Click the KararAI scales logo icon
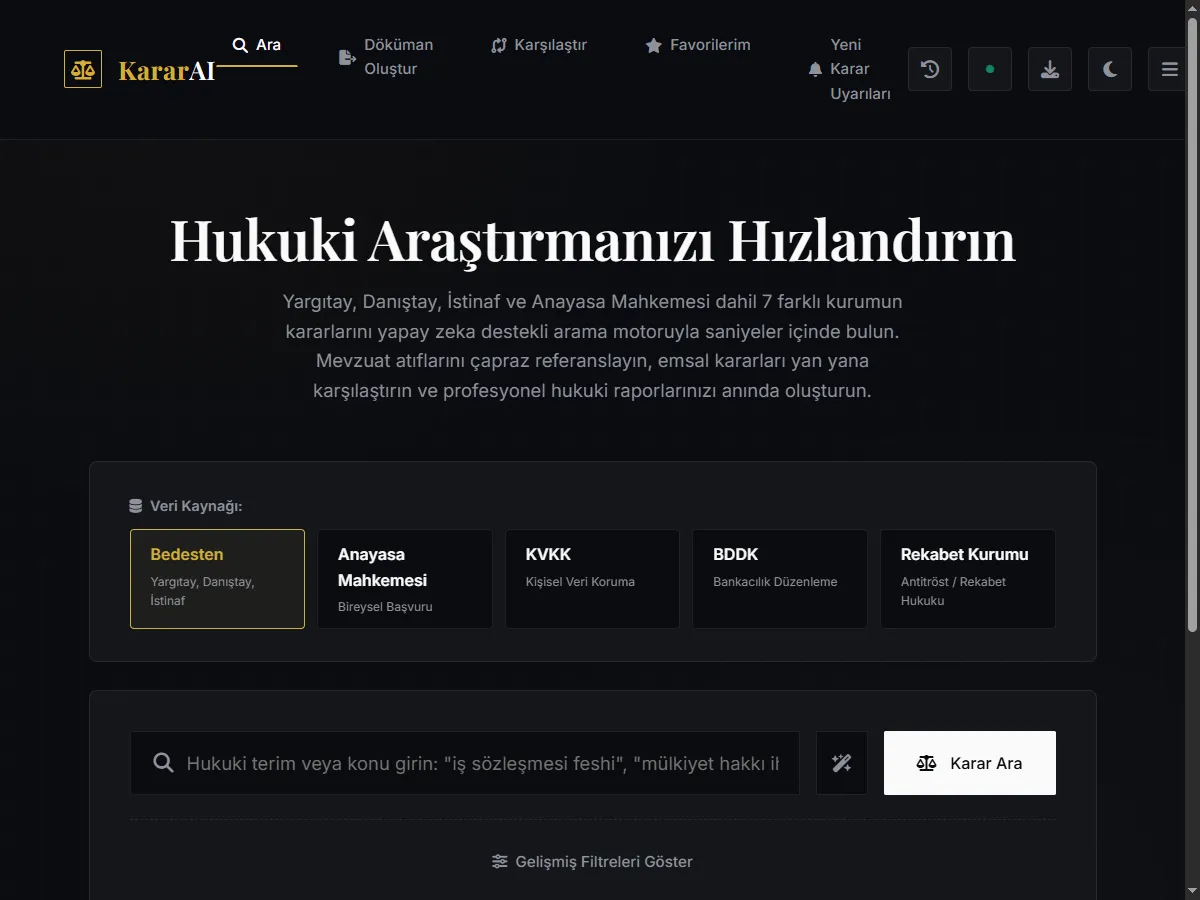 coord(83,69)
